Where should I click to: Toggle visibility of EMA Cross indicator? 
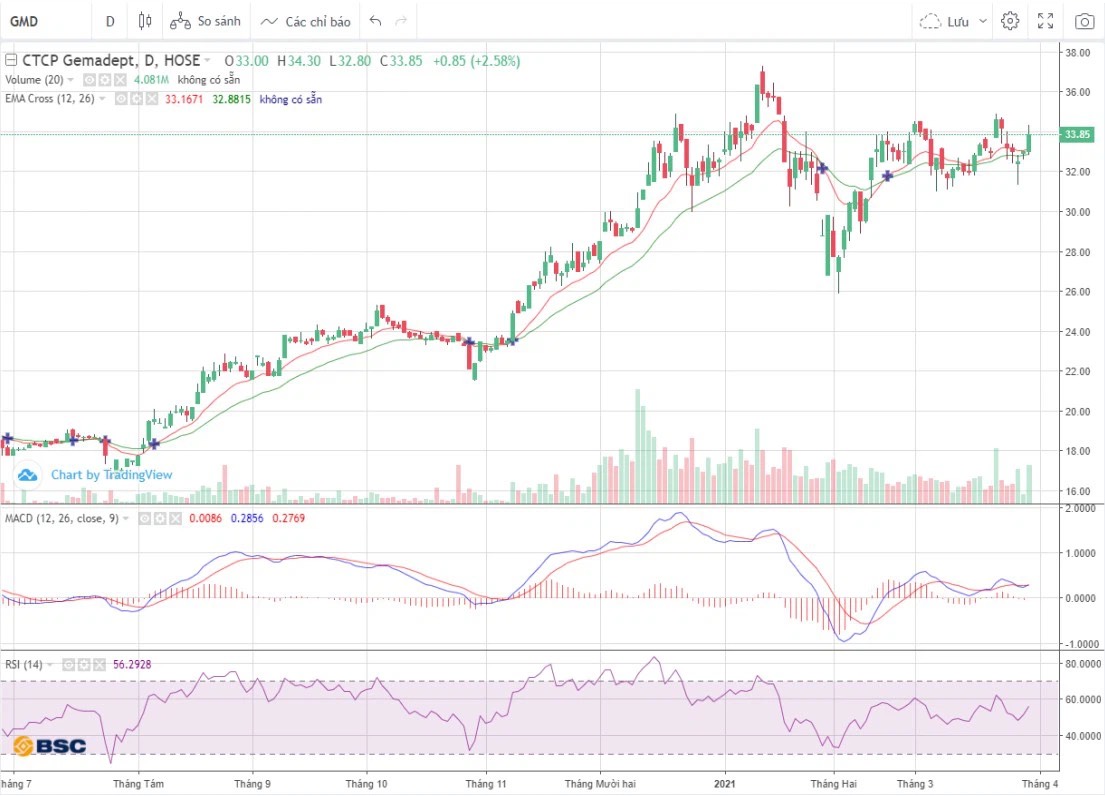point(121,99)
